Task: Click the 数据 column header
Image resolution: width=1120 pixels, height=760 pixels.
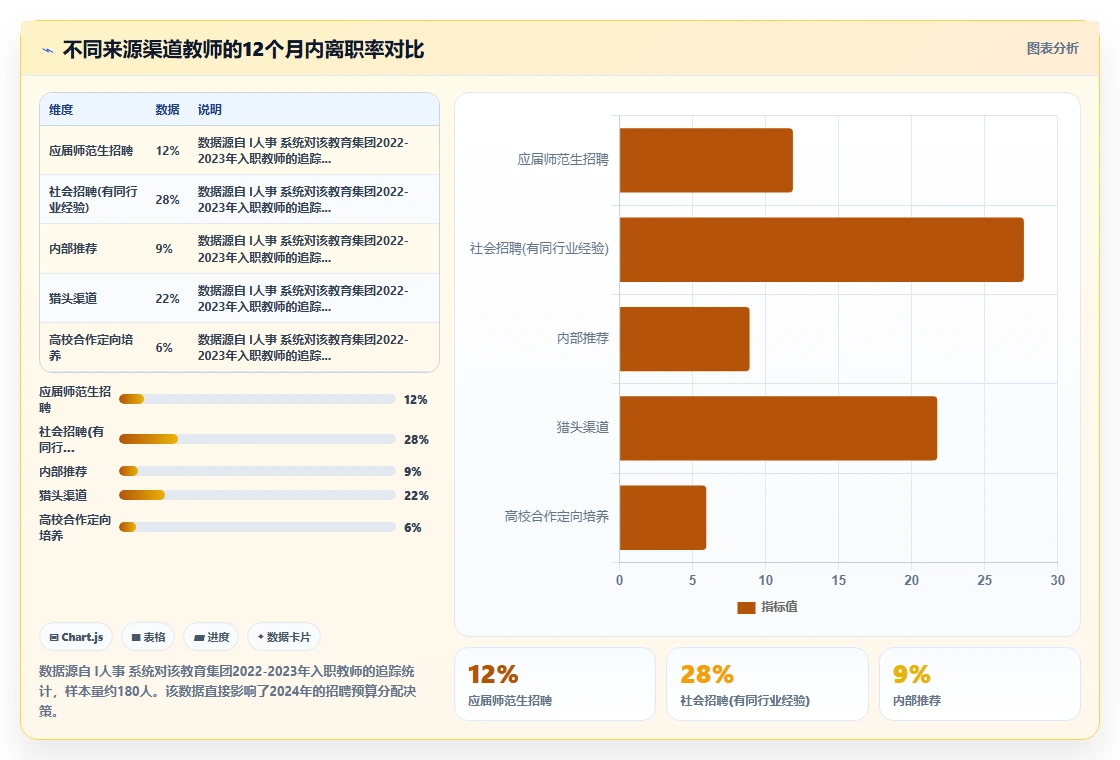Action: [x=167, y=109]
